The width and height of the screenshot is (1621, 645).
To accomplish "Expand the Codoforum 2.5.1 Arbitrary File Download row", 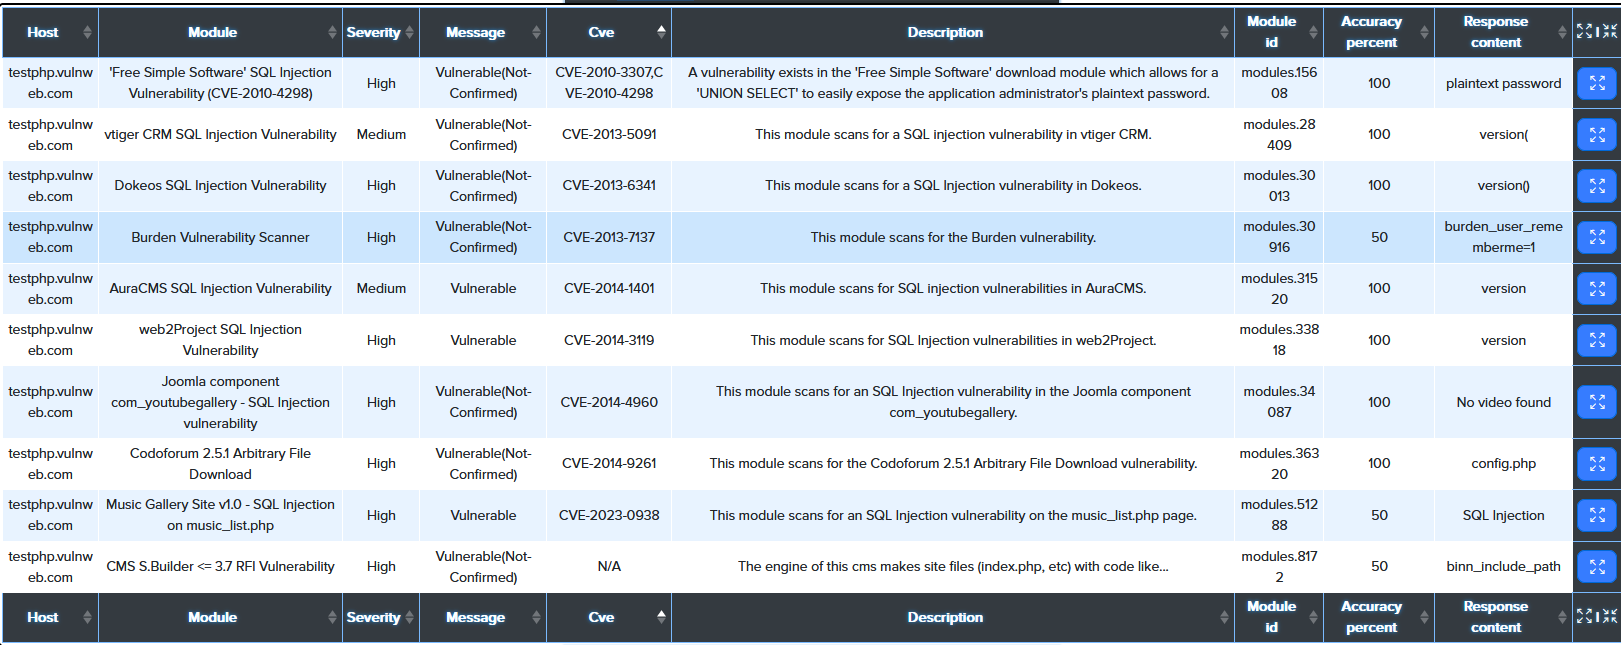I will (1596, 464).
